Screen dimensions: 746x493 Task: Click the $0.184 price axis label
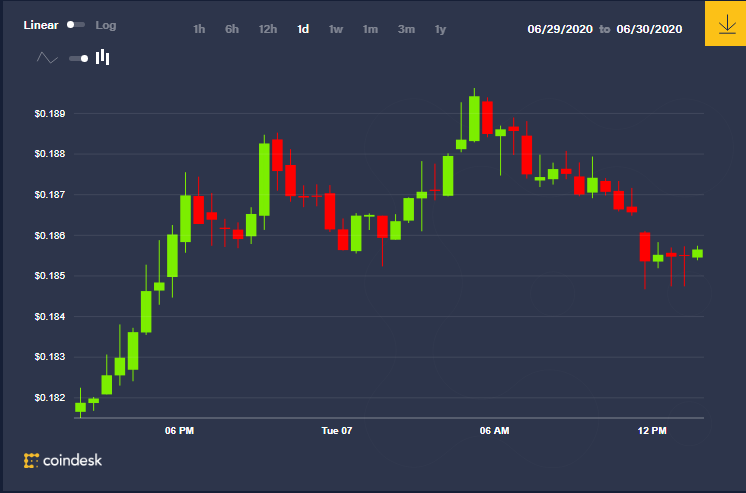(50, 316)
